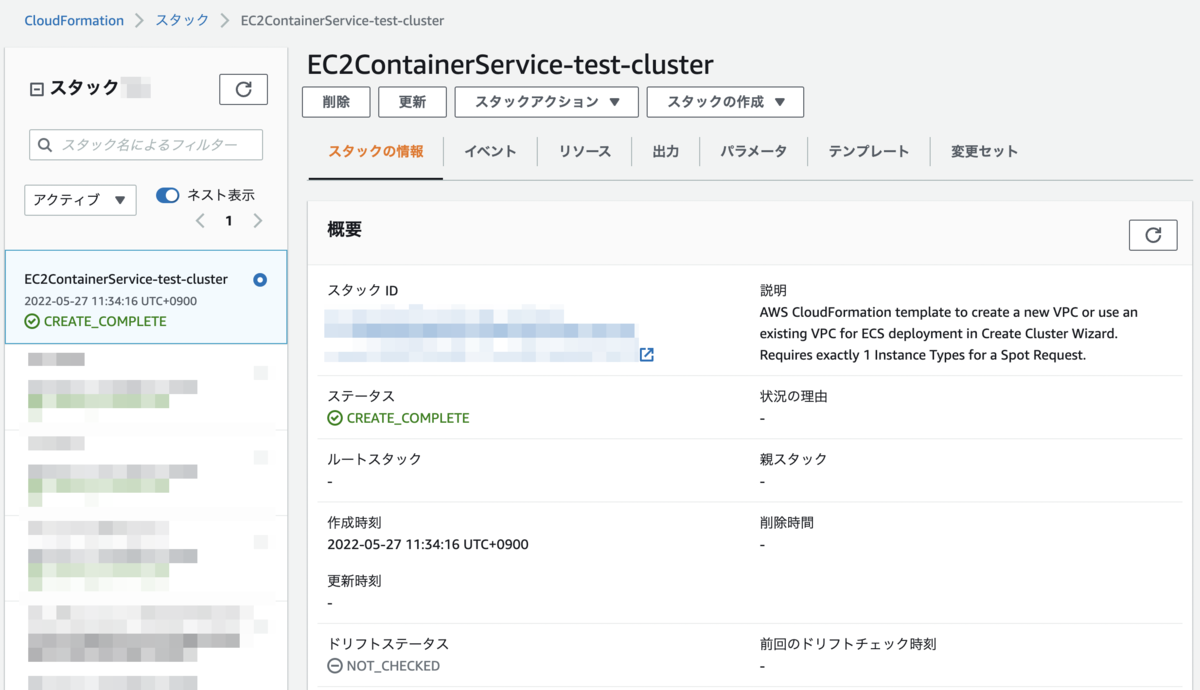Refresh the overview panel

(x=1152, y=235)
